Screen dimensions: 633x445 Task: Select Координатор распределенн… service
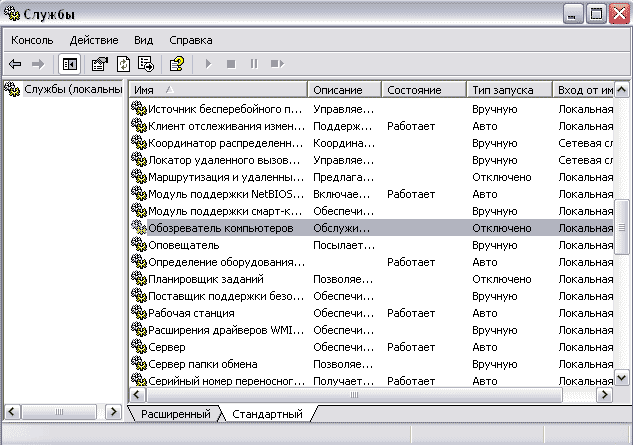[x=225, y=143]
